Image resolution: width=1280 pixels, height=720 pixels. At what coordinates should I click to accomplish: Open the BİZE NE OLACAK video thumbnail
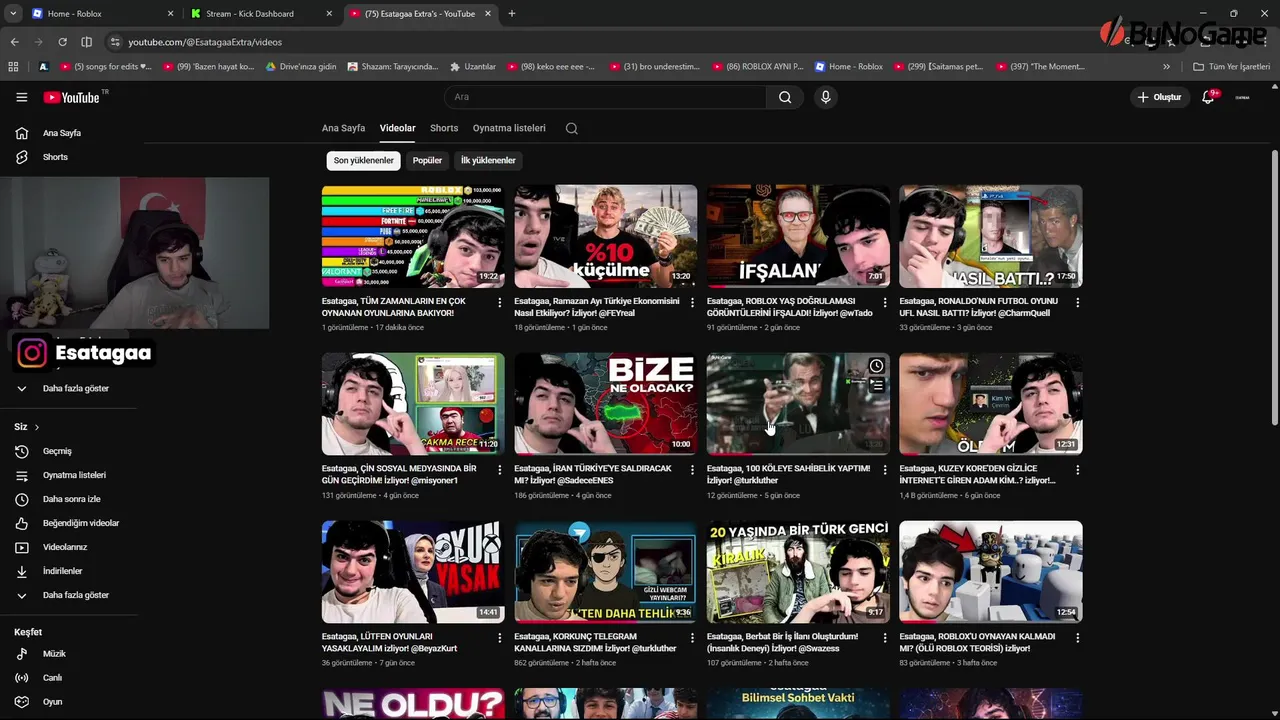[605, 404]
